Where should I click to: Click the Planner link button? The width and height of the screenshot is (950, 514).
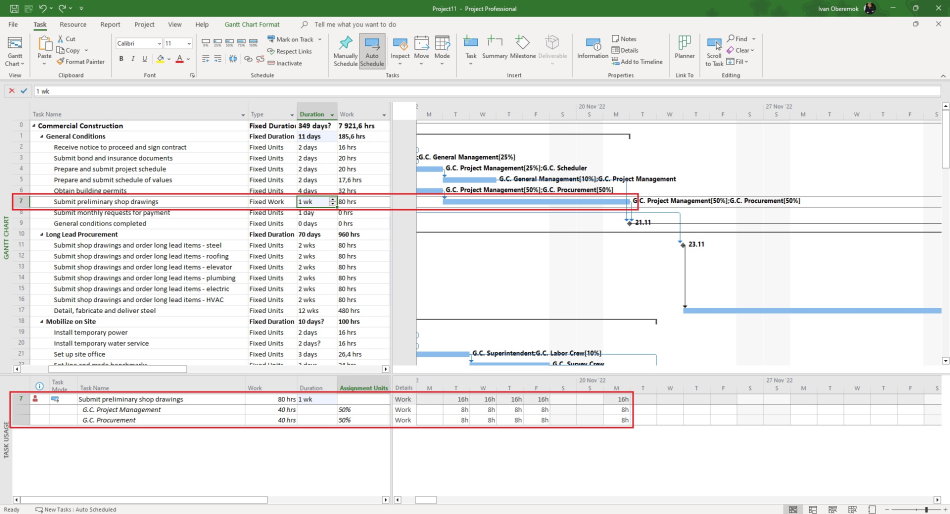click(x=685, y=48)
